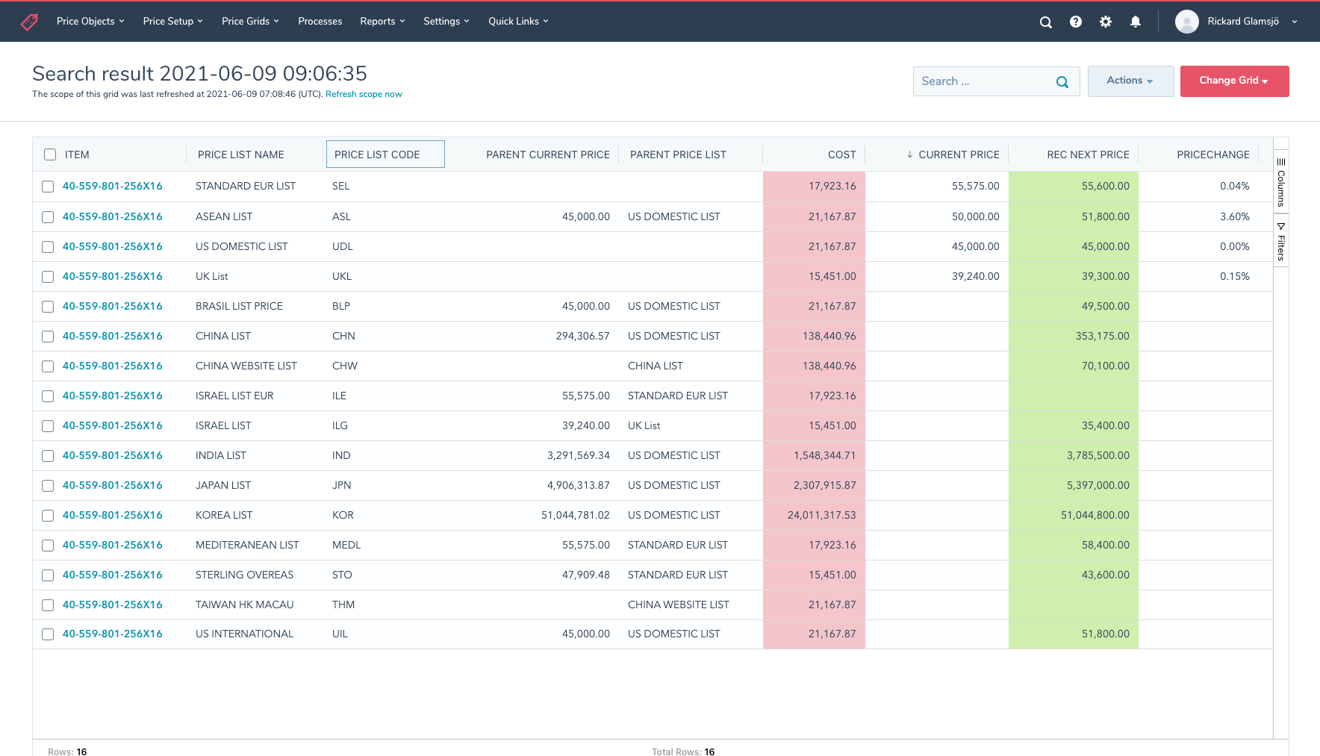Expand the user menu chevron beside Rickard Glamsjö
The width and height of the screenshot is (1320, 756).
(1295, 22)
